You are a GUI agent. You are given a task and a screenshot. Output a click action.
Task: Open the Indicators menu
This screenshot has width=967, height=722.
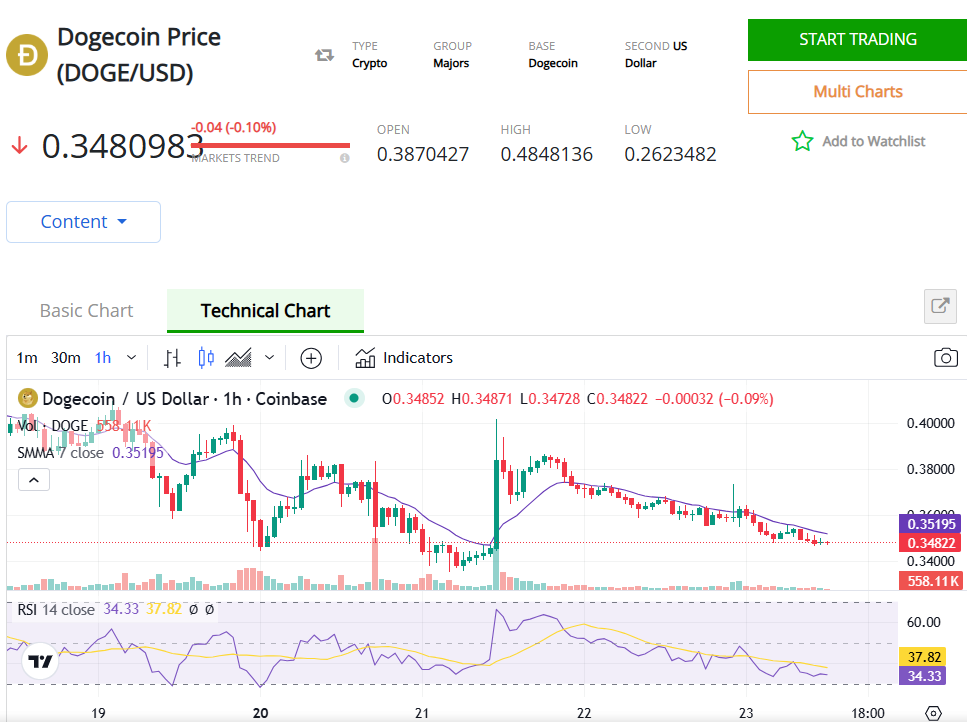(404, 358)
